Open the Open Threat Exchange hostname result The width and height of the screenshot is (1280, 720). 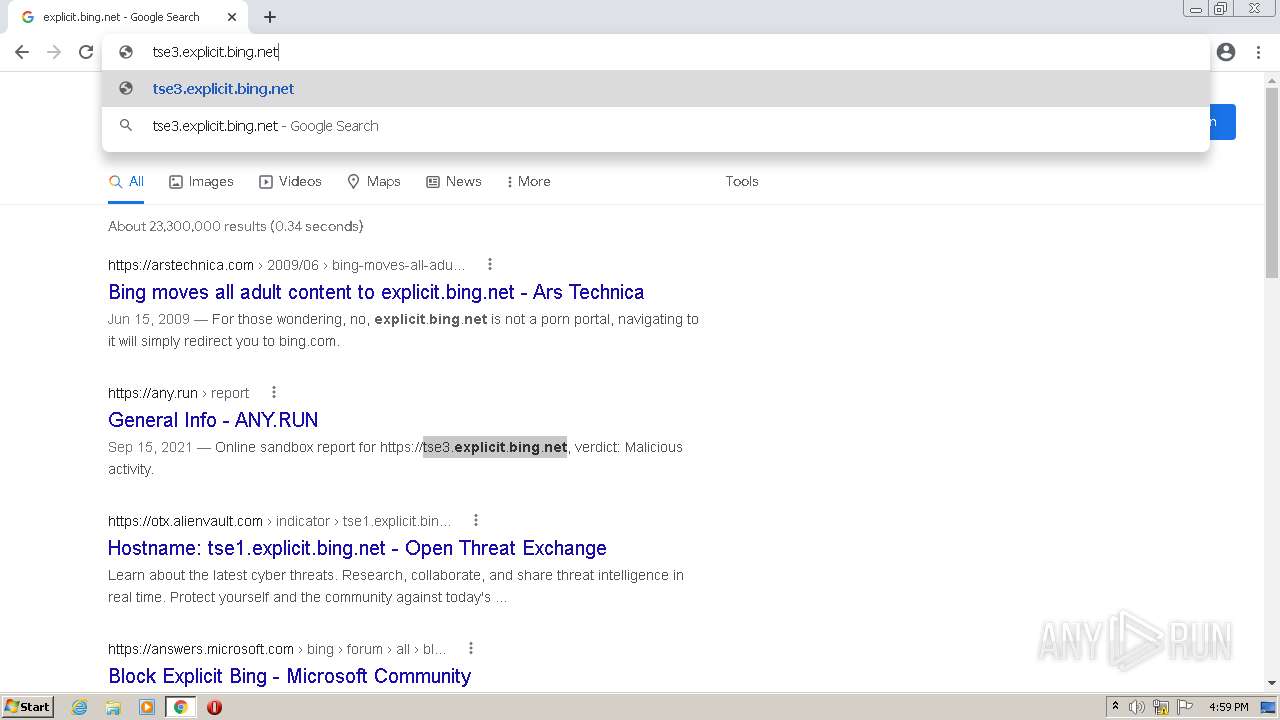(357, 548)
